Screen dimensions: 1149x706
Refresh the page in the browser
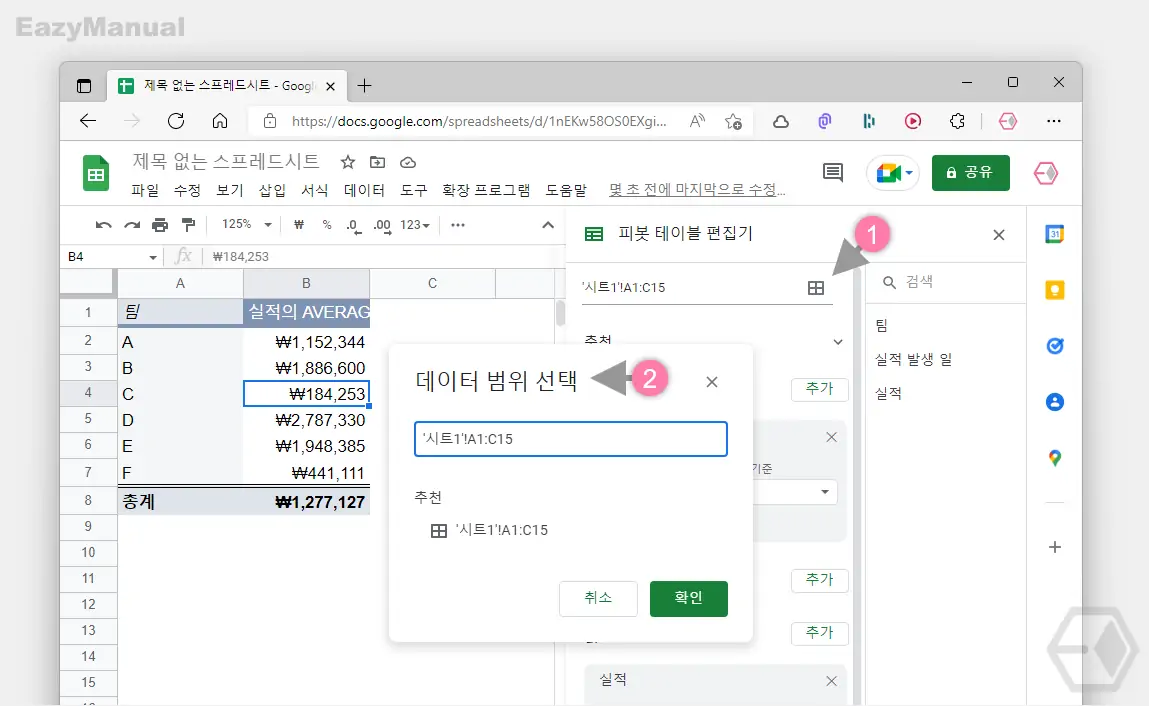(176, 121)
